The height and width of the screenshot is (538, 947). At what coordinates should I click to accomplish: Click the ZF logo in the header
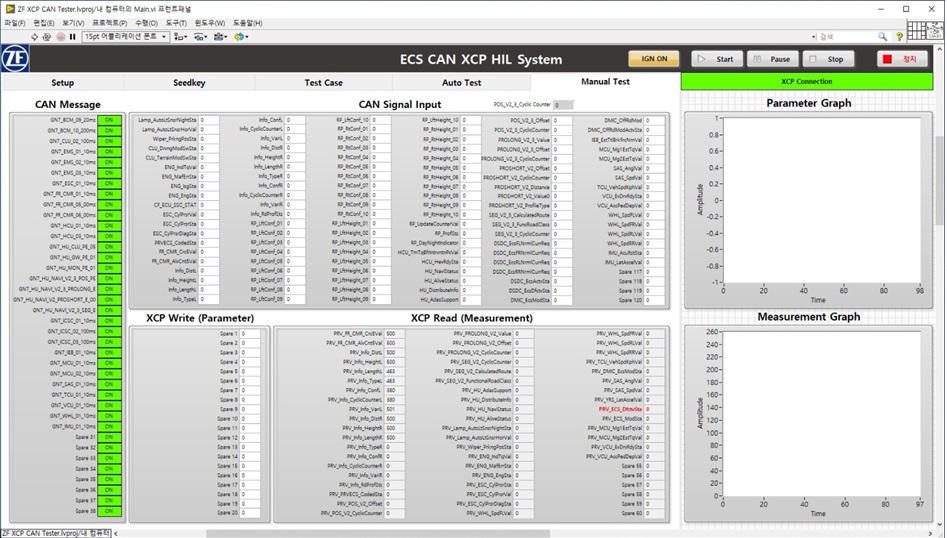tap(14, 59)
